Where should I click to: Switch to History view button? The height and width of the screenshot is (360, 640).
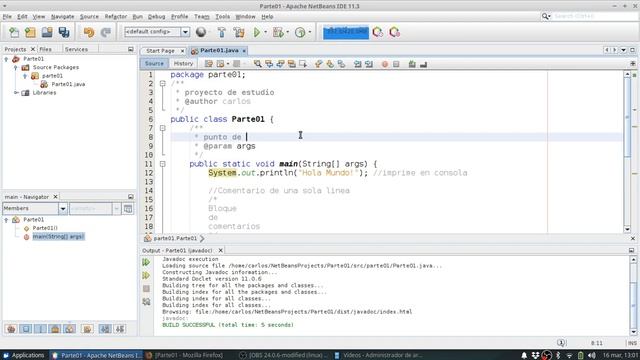click(183, 64)
